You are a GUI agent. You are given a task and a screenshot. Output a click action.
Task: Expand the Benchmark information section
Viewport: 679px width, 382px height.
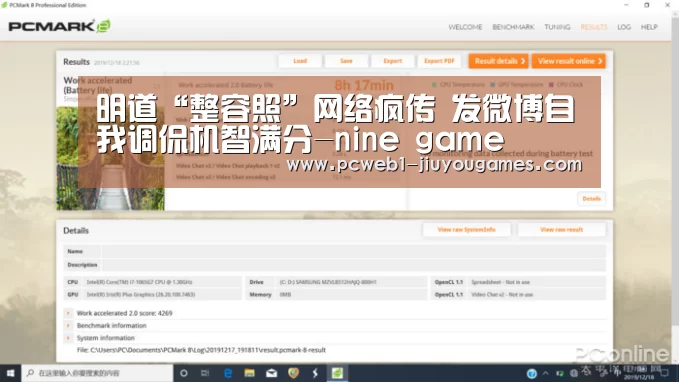(68, 326)
